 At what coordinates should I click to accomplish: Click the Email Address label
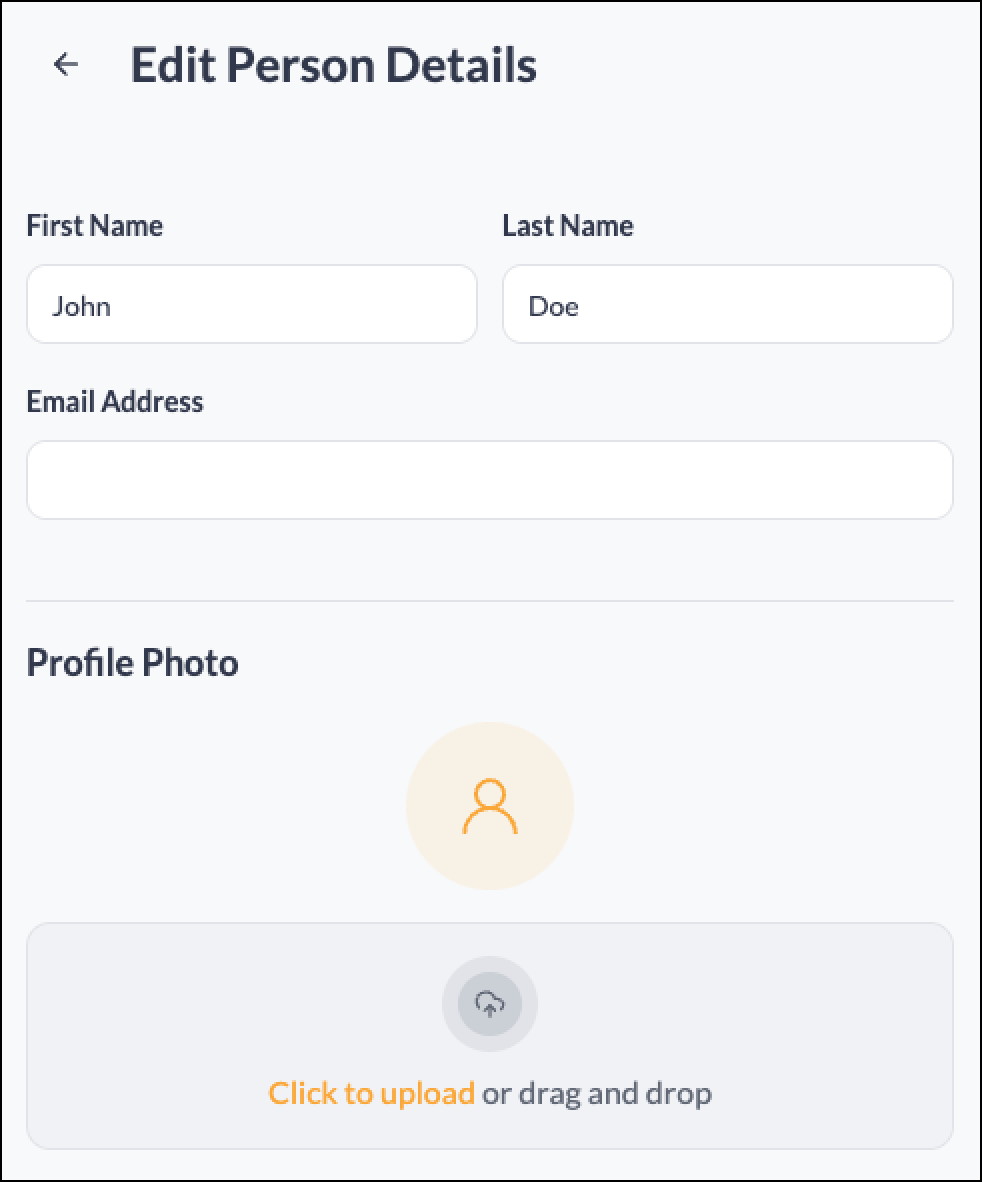tap(115, 402)
